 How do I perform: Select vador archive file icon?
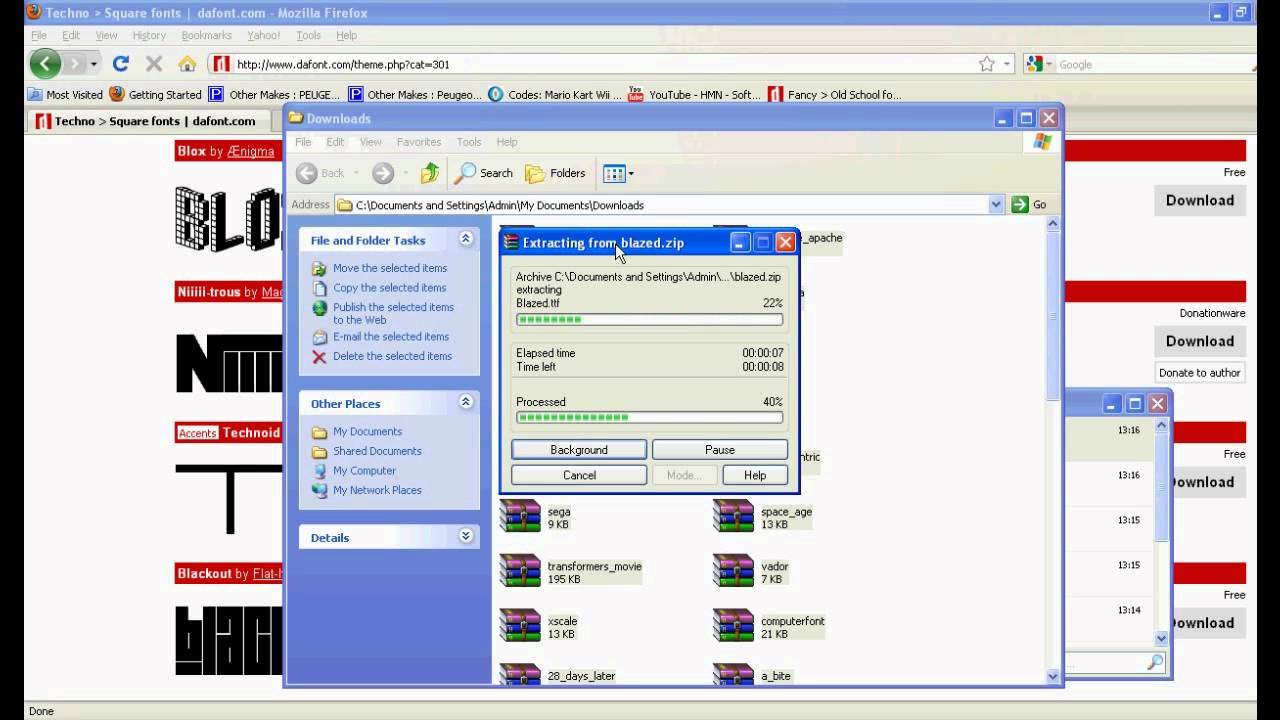(733, 571)
